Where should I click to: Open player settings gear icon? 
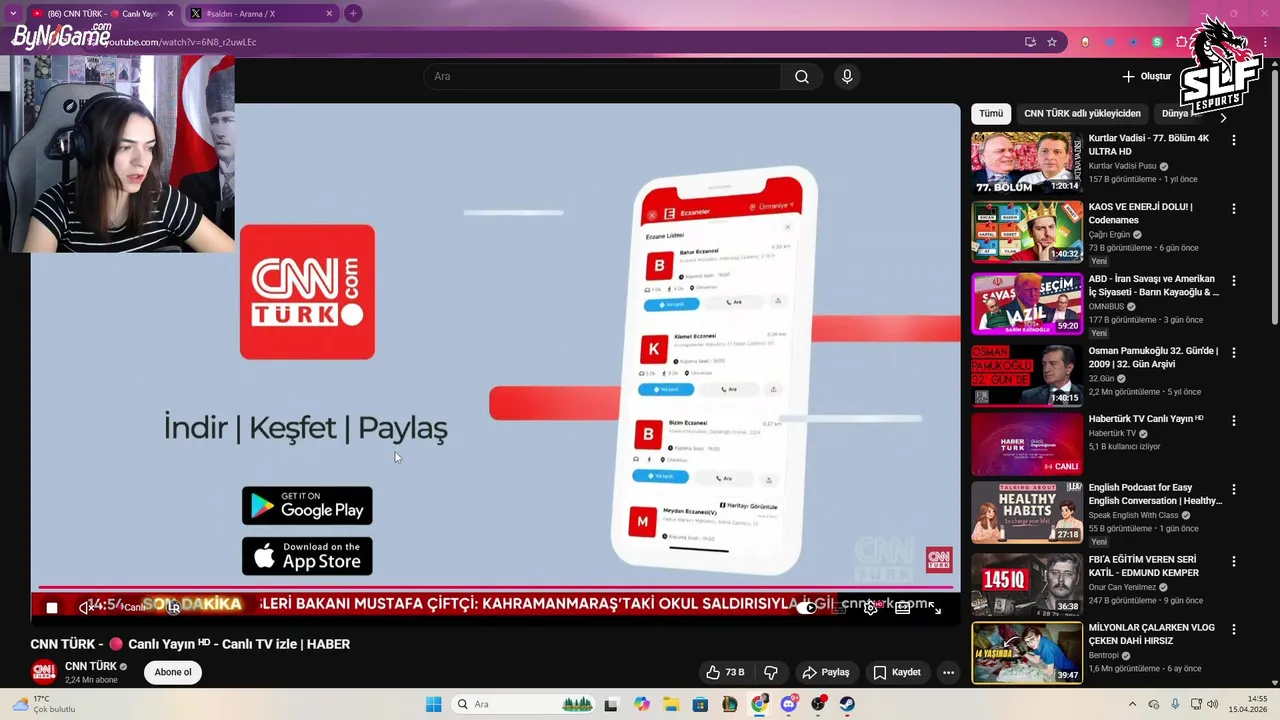pos(870,607)
